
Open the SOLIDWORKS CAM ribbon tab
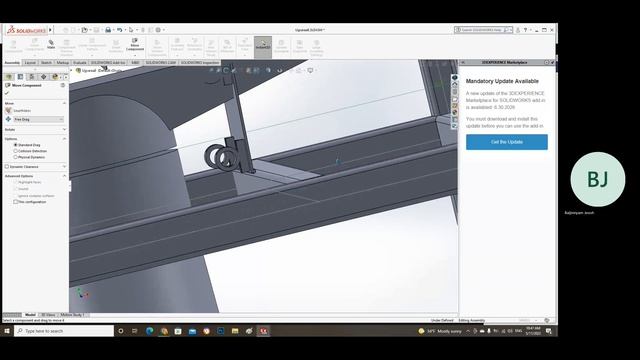tap(160, 62)
